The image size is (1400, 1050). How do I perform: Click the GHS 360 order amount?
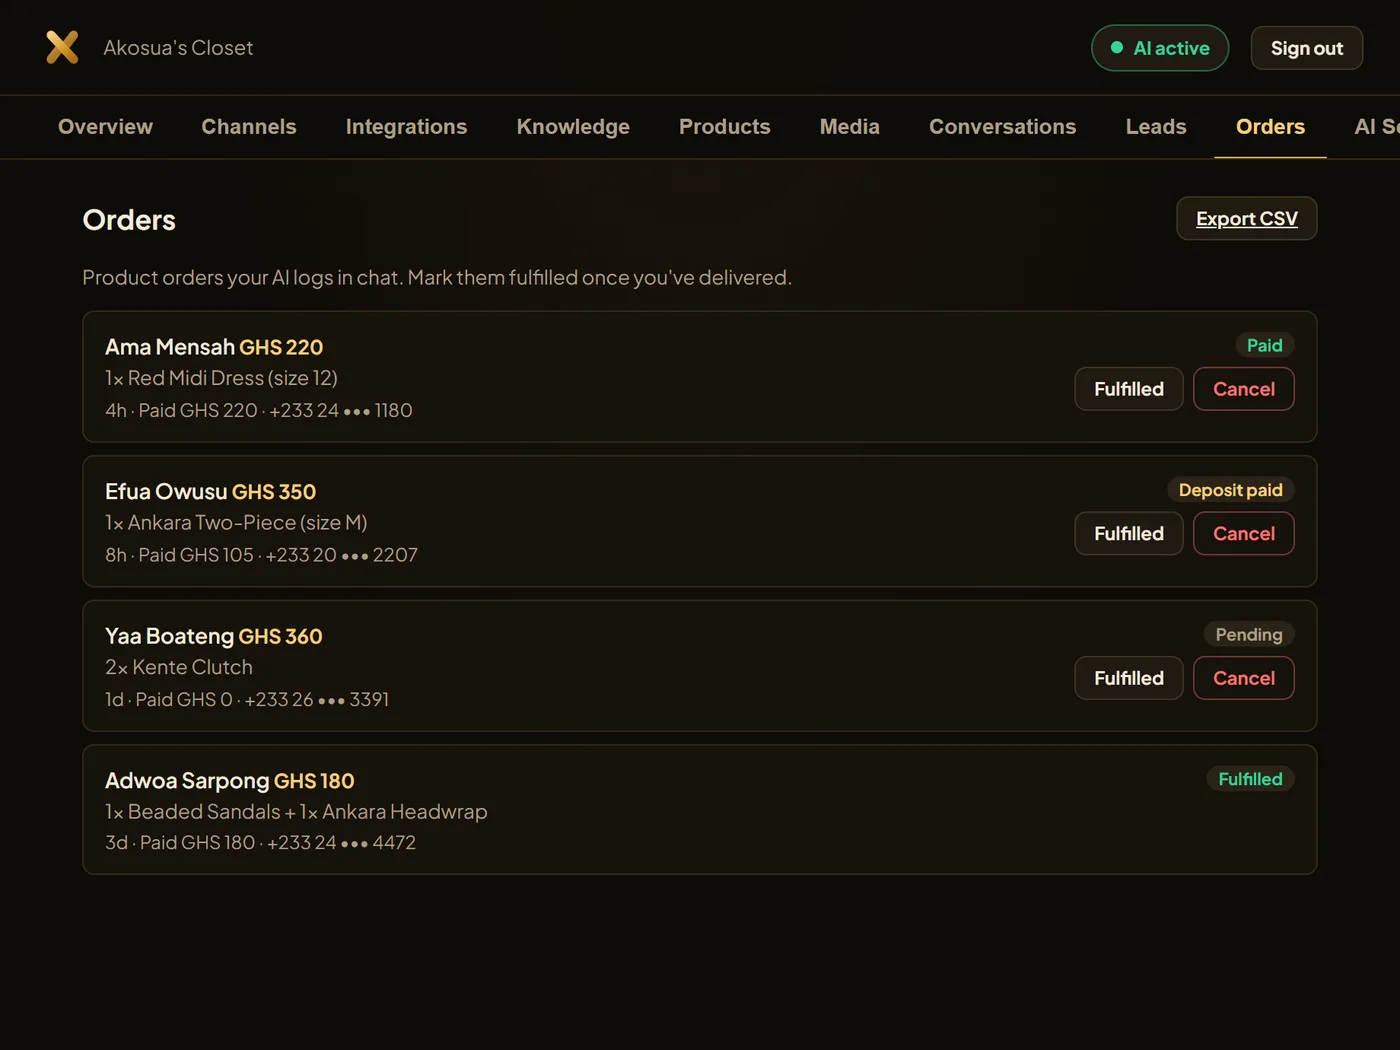pos(280,636)
